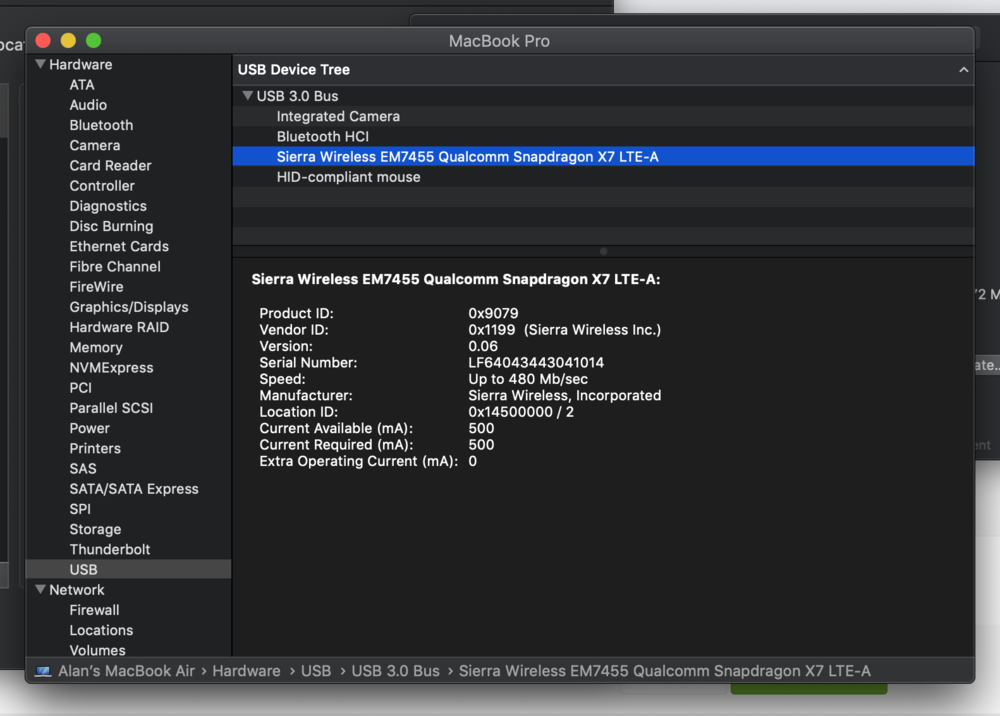Select SPI in the sidebar
The image size is (1000, 716).
(x=80, y=509)
